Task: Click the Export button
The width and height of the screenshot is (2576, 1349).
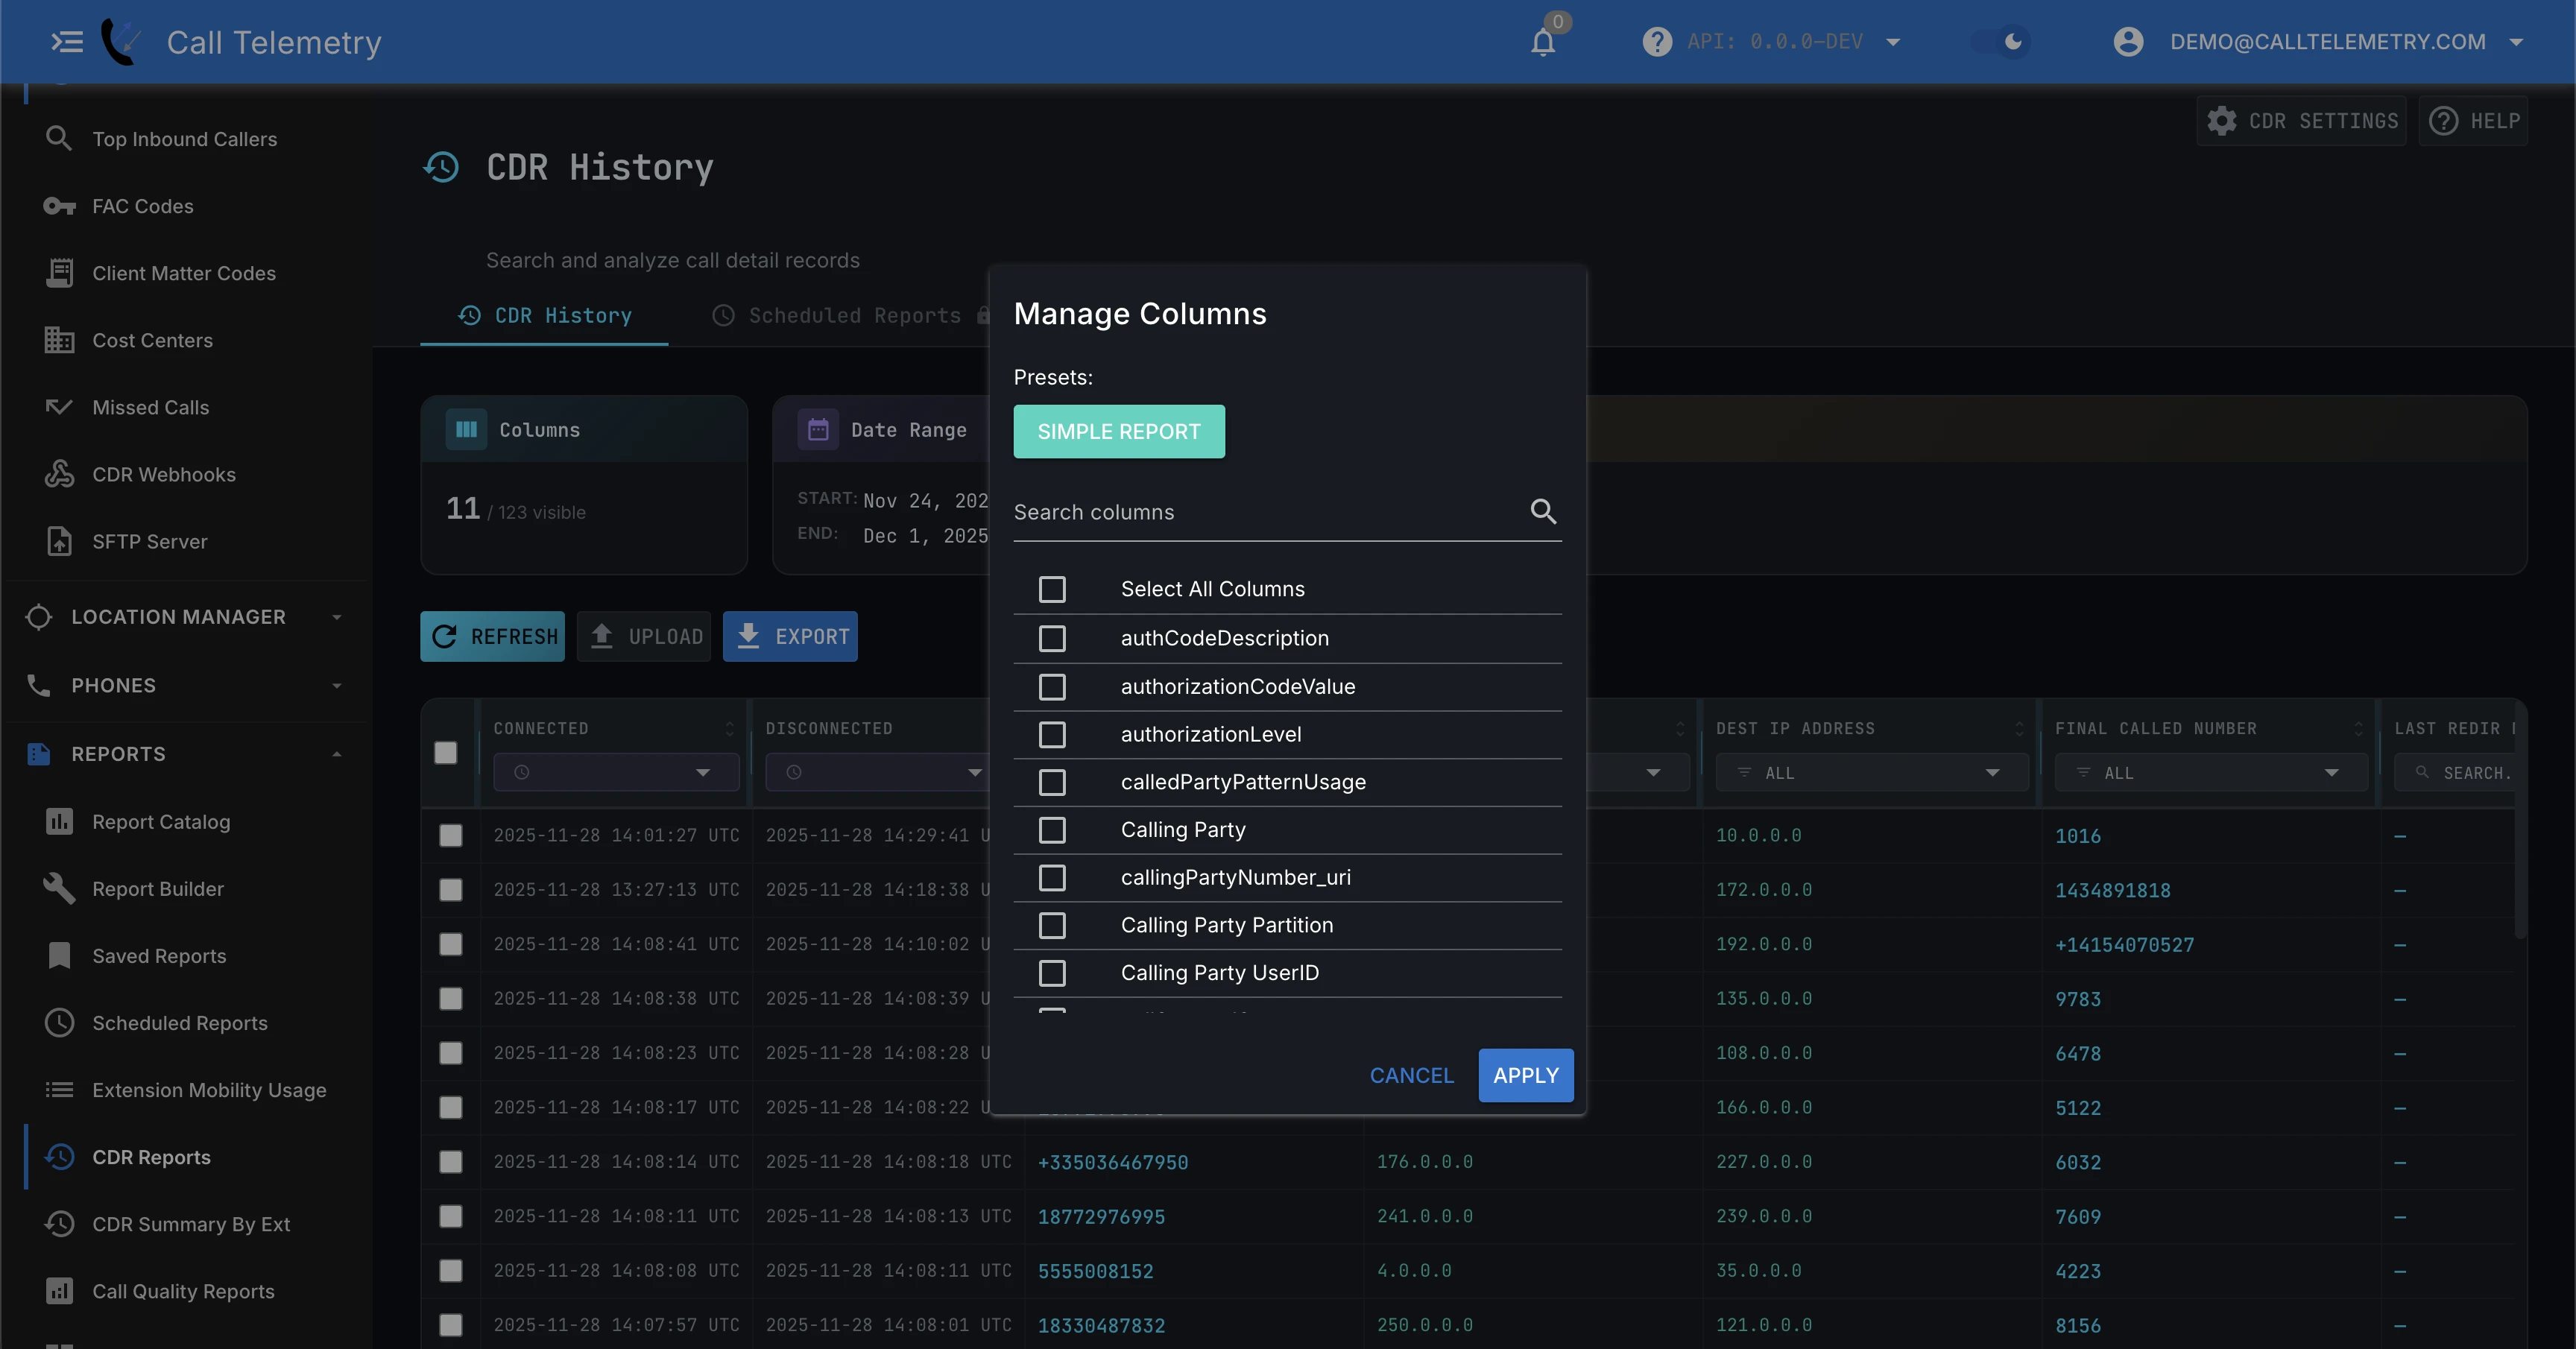Action: 790,636
